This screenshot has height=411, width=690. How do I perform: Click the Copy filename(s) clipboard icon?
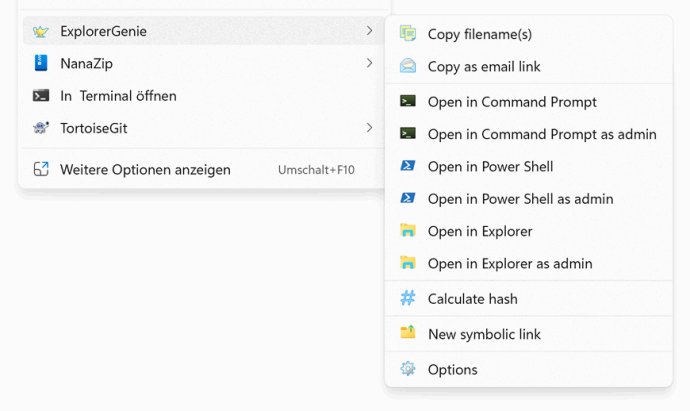(408, 33)
